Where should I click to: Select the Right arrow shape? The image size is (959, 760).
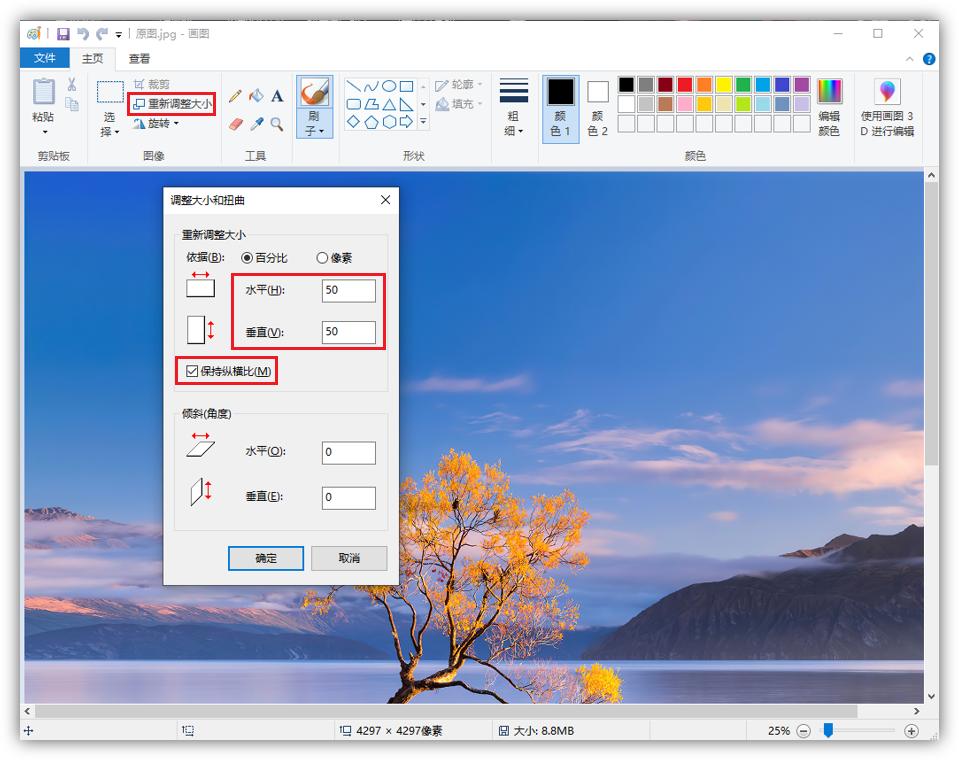(x=407, y=122)
